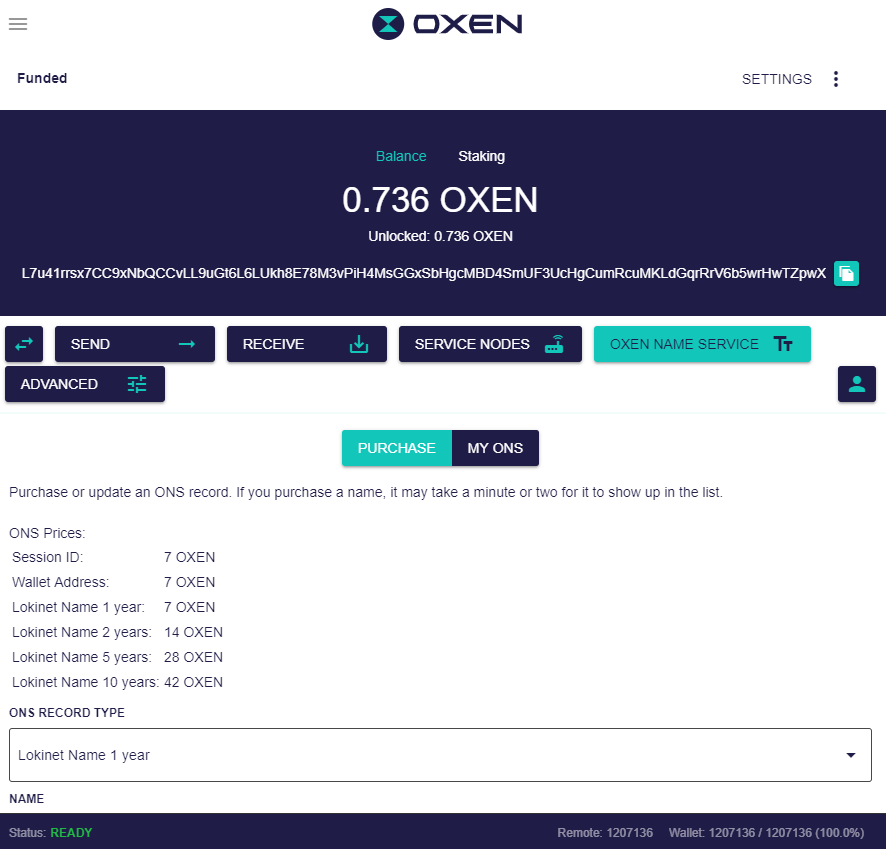Open the three-dot more options menu

click(x=836, y=79)
